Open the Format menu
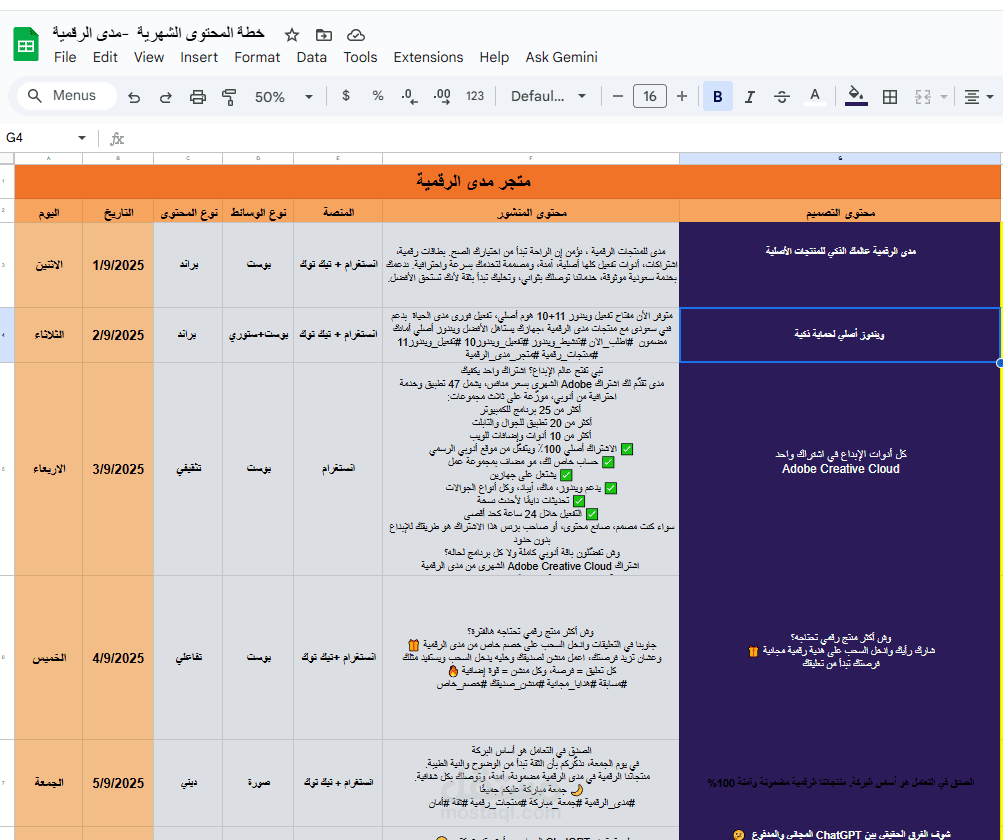The width and height of the screenshot is (1003, 840). point(257,57)
